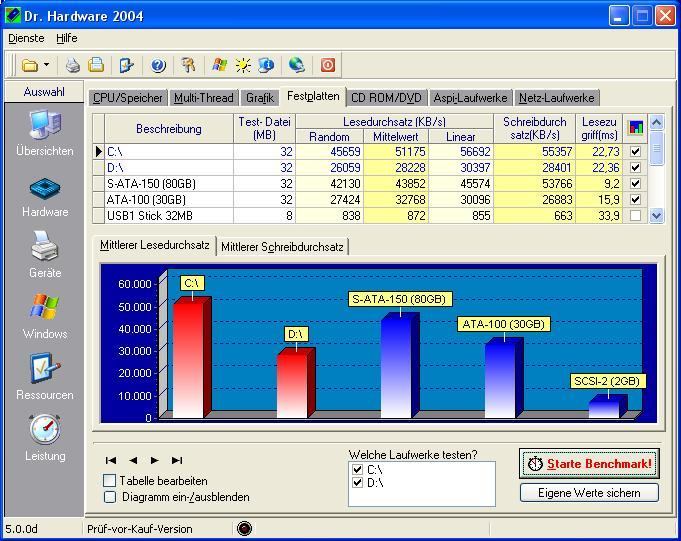The width and height of the screenshot is (681, 541).
Task: Show Mittlerer Schreibdurchsatz chart tab
Action: click(282, 247)
